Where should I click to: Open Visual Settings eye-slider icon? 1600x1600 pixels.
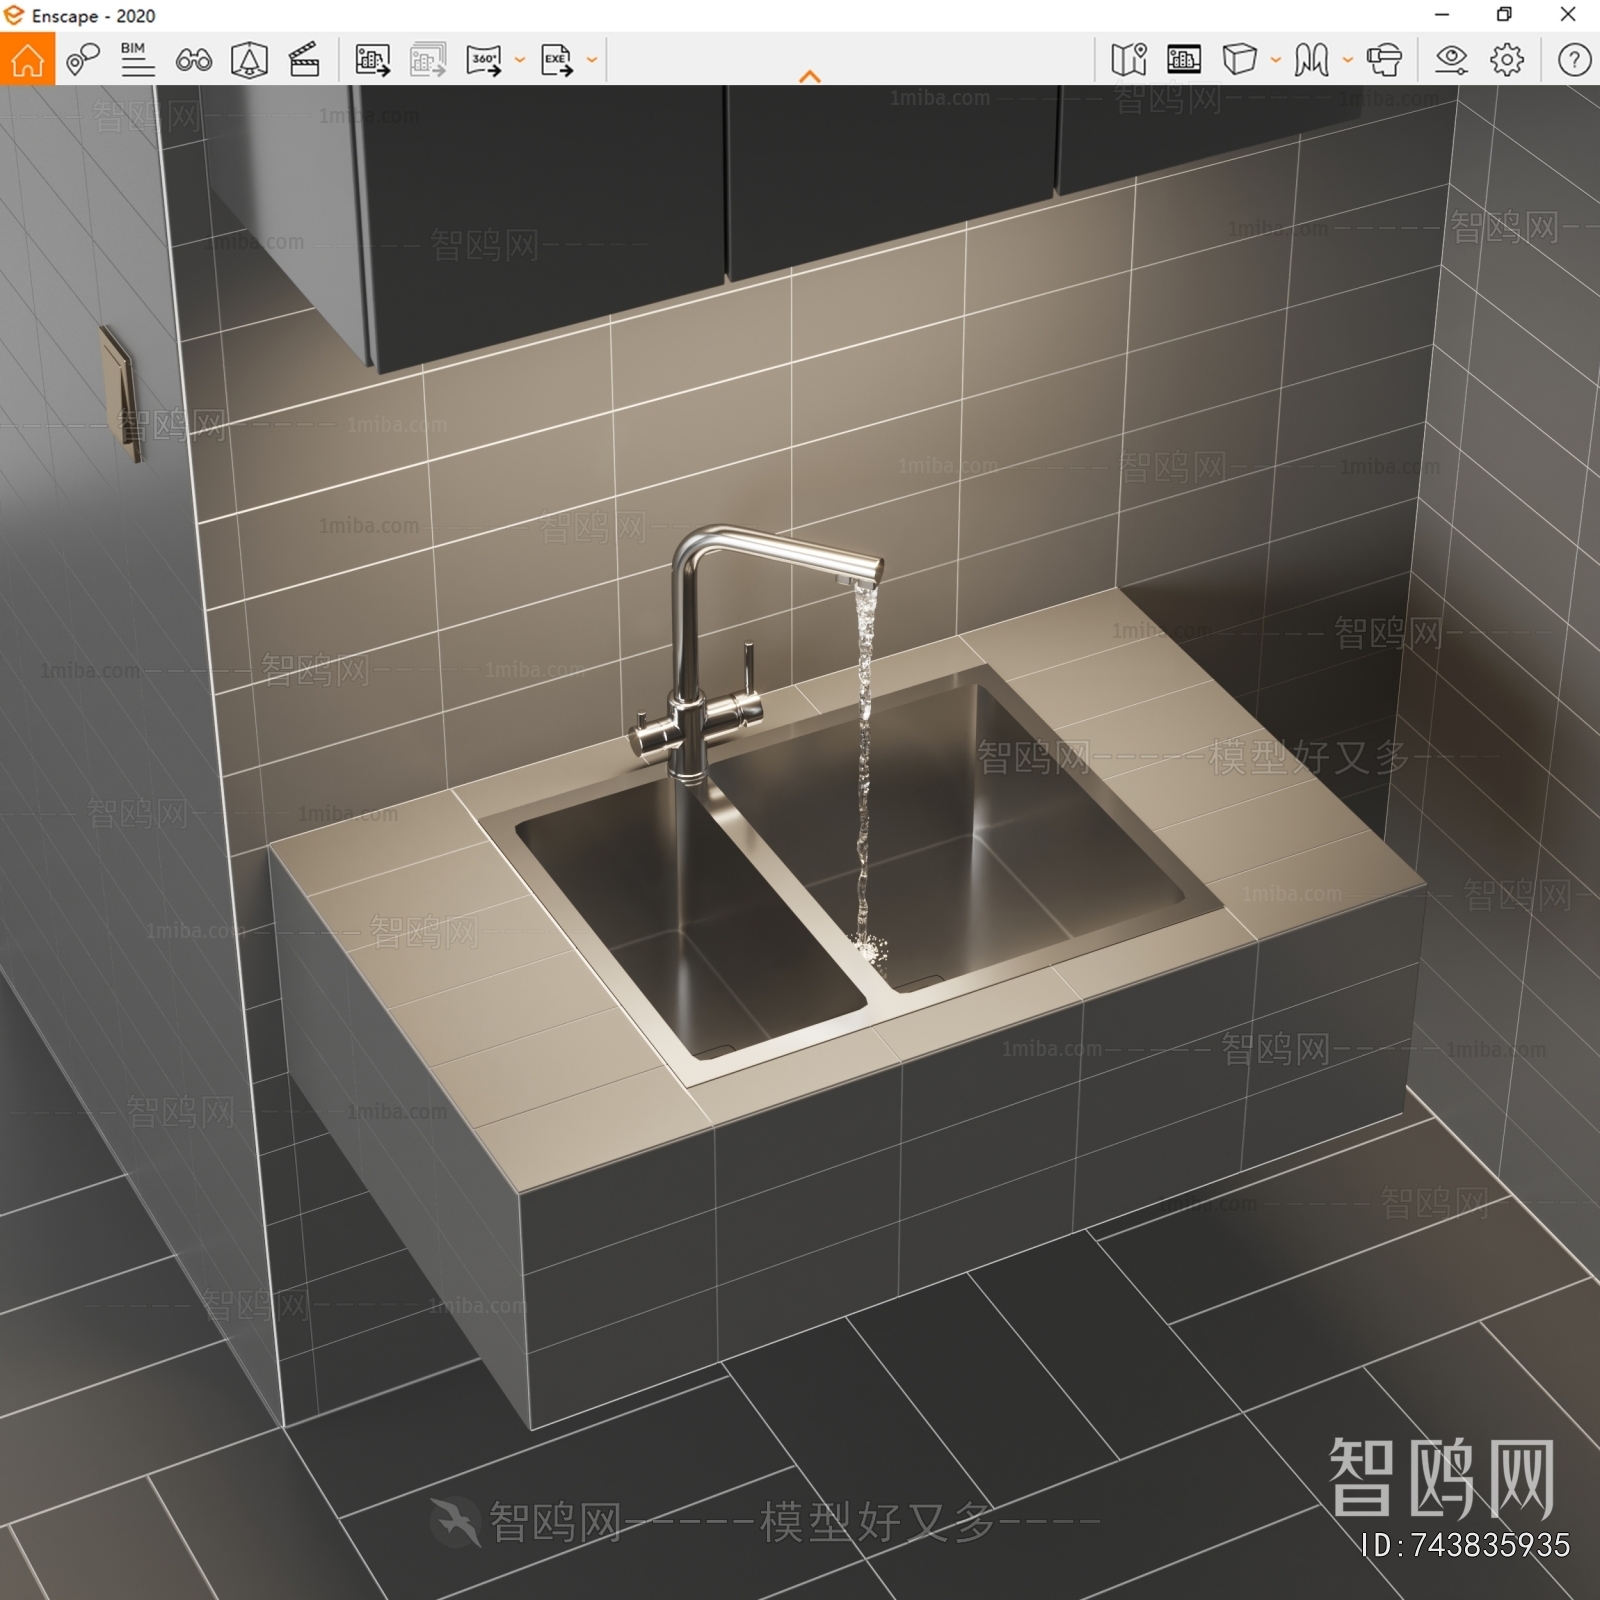(1451, 60)
